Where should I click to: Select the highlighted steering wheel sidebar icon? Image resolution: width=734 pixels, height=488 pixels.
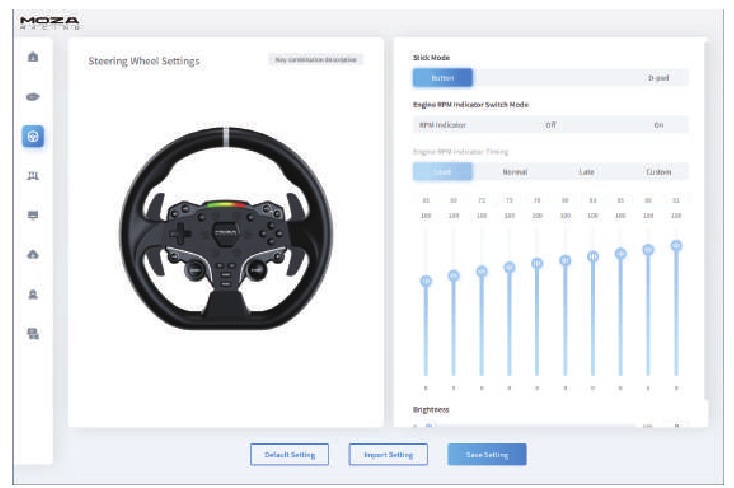click(33, 137)
